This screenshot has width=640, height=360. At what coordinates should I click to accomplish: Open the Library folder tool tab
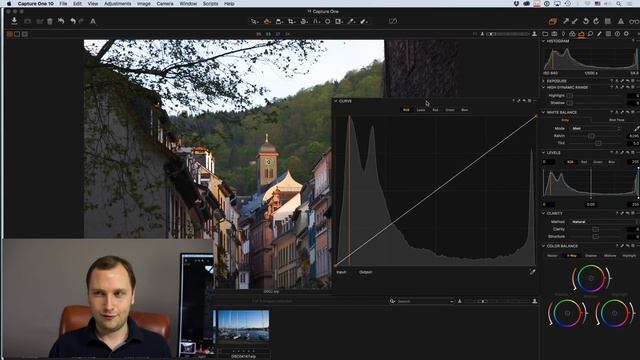tap(545, 34)
